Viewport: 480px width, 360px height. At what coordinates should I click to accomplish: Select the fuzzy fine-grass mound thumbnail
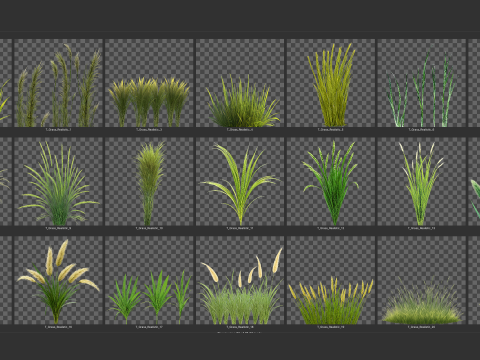point(422,280)
